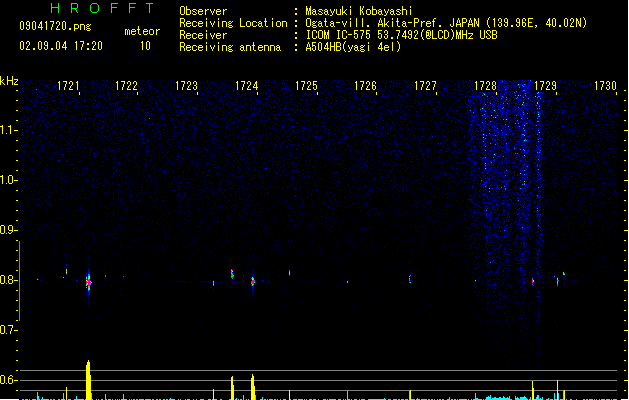Click the red echo just before 1729

point(533,281)
